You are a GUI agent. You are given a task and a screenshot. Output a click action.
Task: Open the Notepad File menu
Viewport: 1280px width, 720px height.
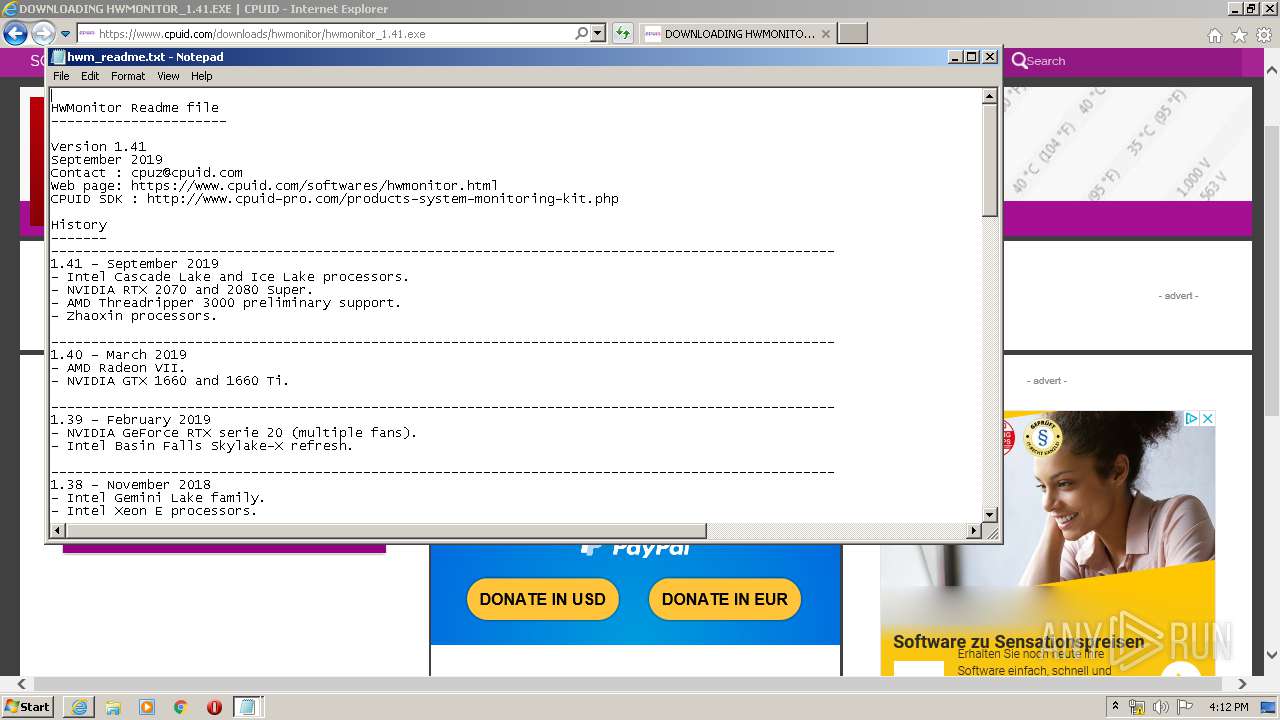point(61,76)
